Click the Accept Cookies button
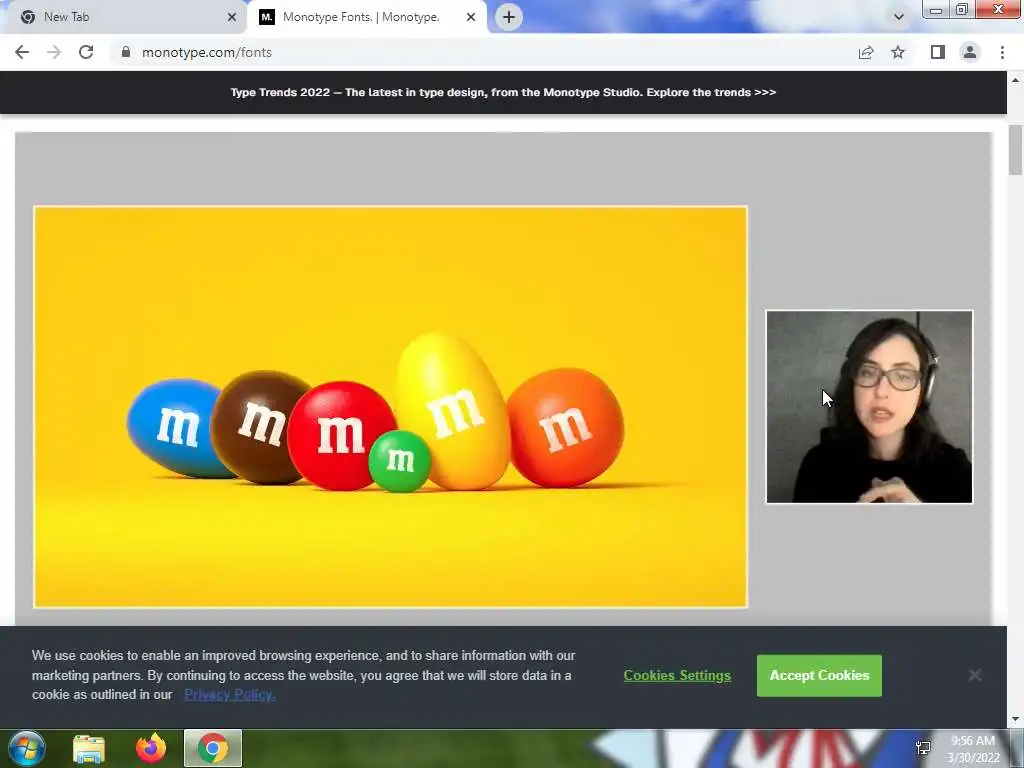 coord(819,675)
